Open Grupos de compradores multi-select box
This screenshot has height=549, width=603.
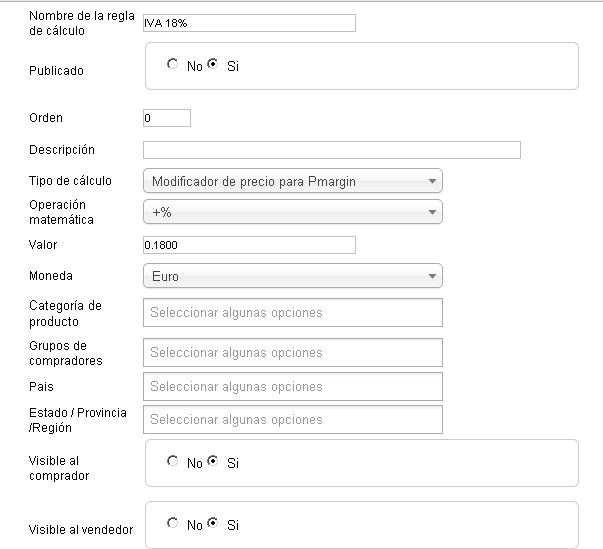coord(293,353)
